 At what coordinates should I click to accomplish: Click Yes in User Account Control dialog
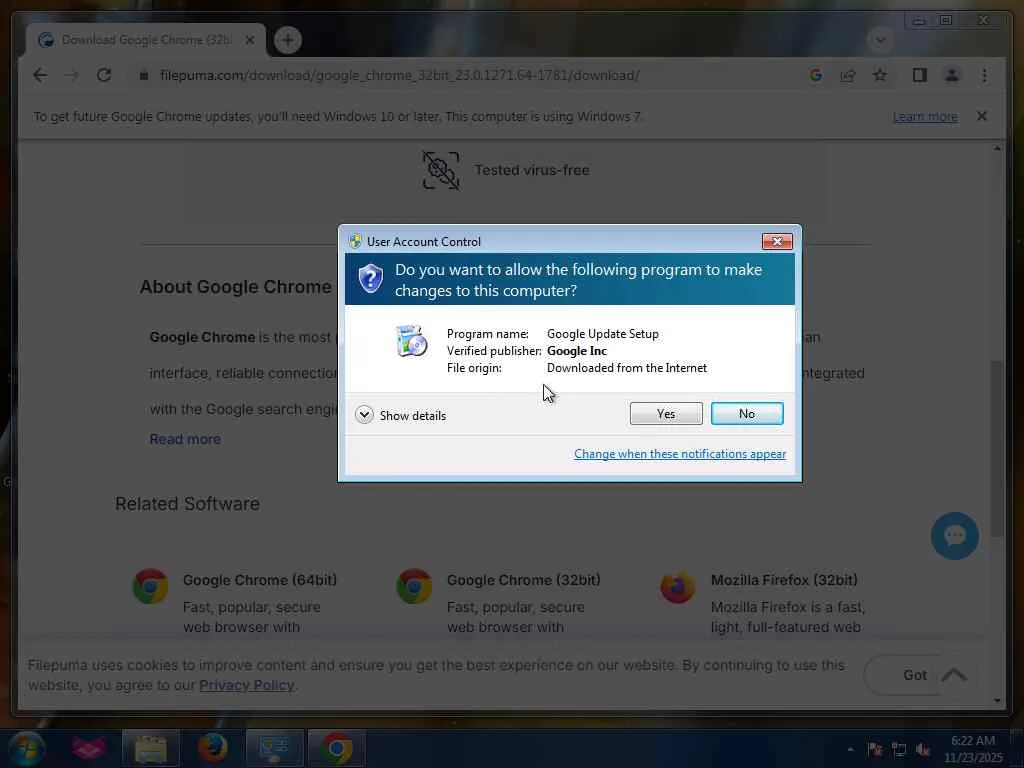coord(665,413)
